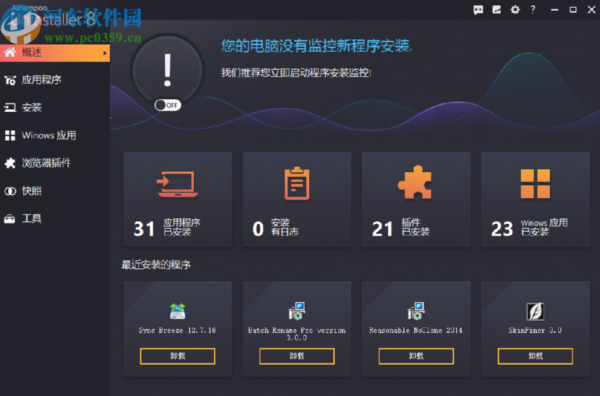Close the UnInstaller window

tap(591, 10)
